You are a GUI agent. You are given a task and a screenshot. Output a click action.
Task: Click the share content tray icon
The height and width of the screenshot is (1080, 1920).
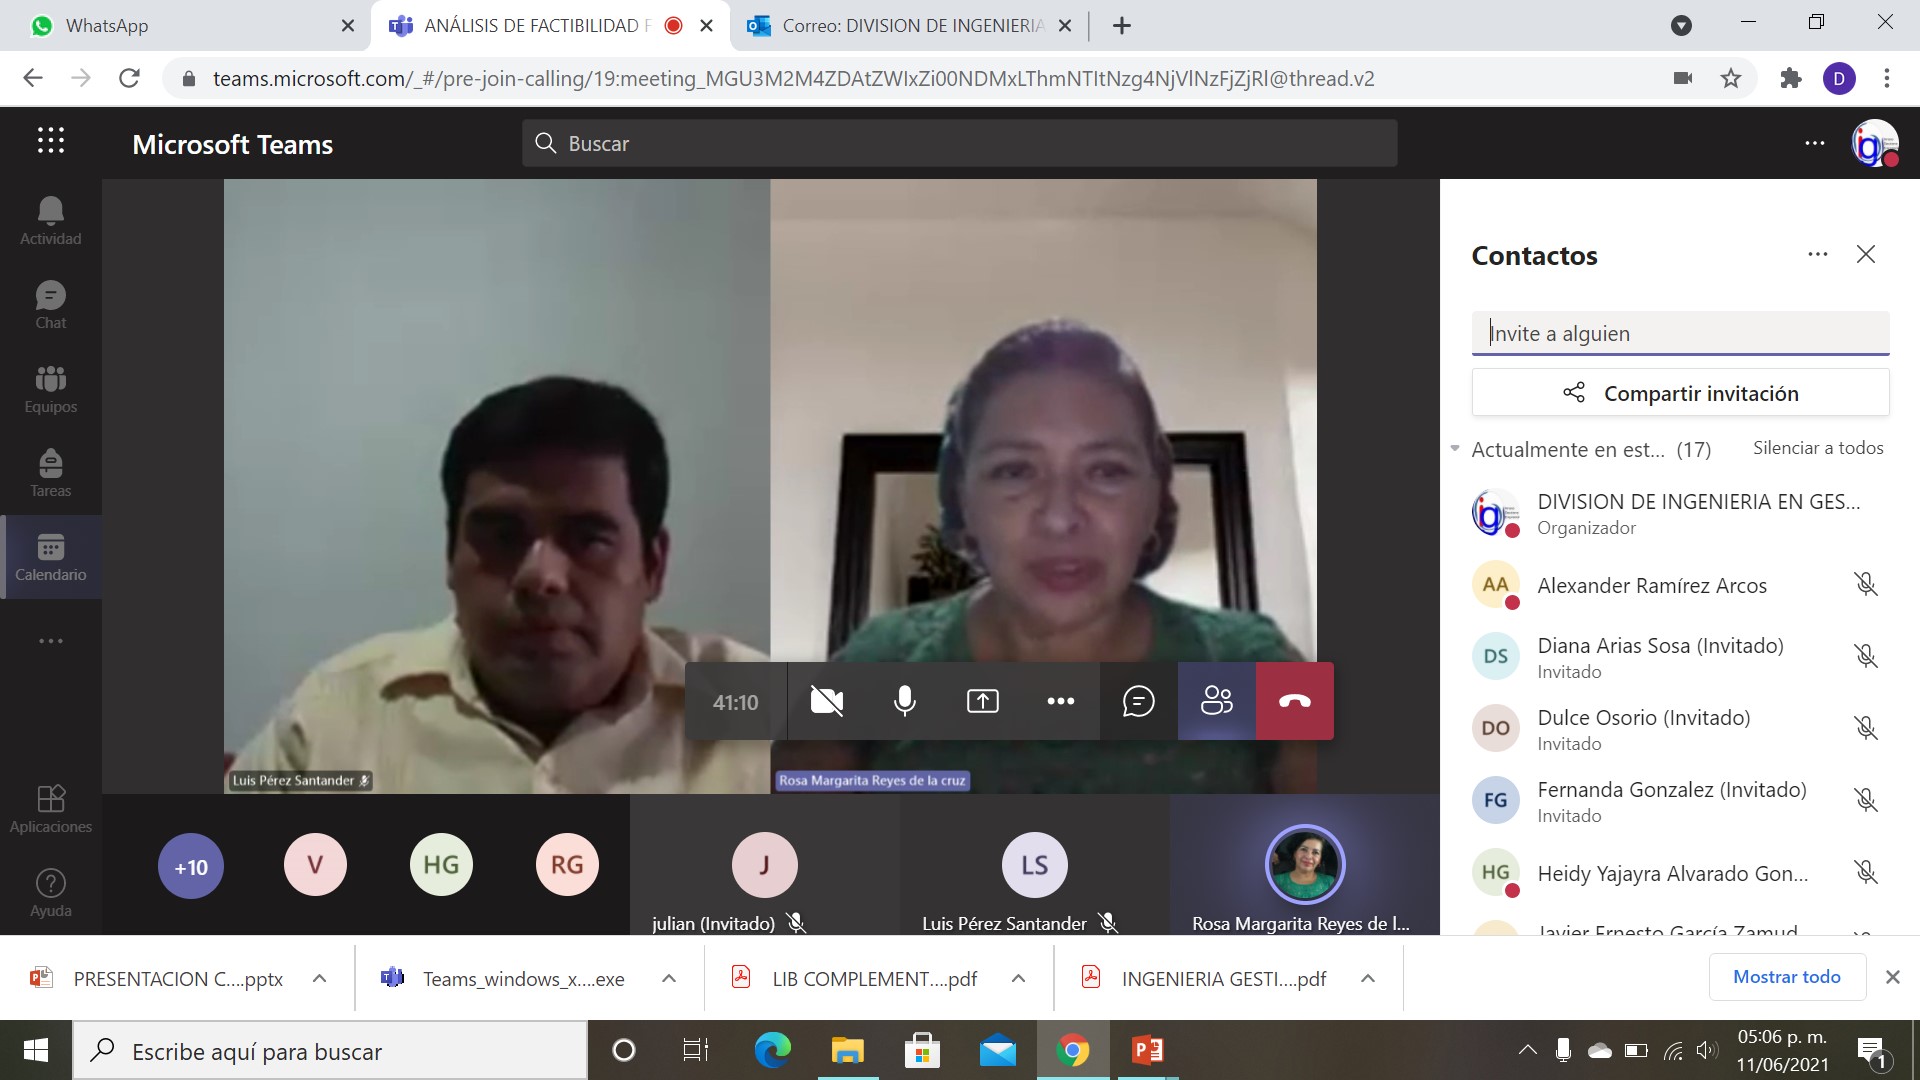(x=982, y=701)
